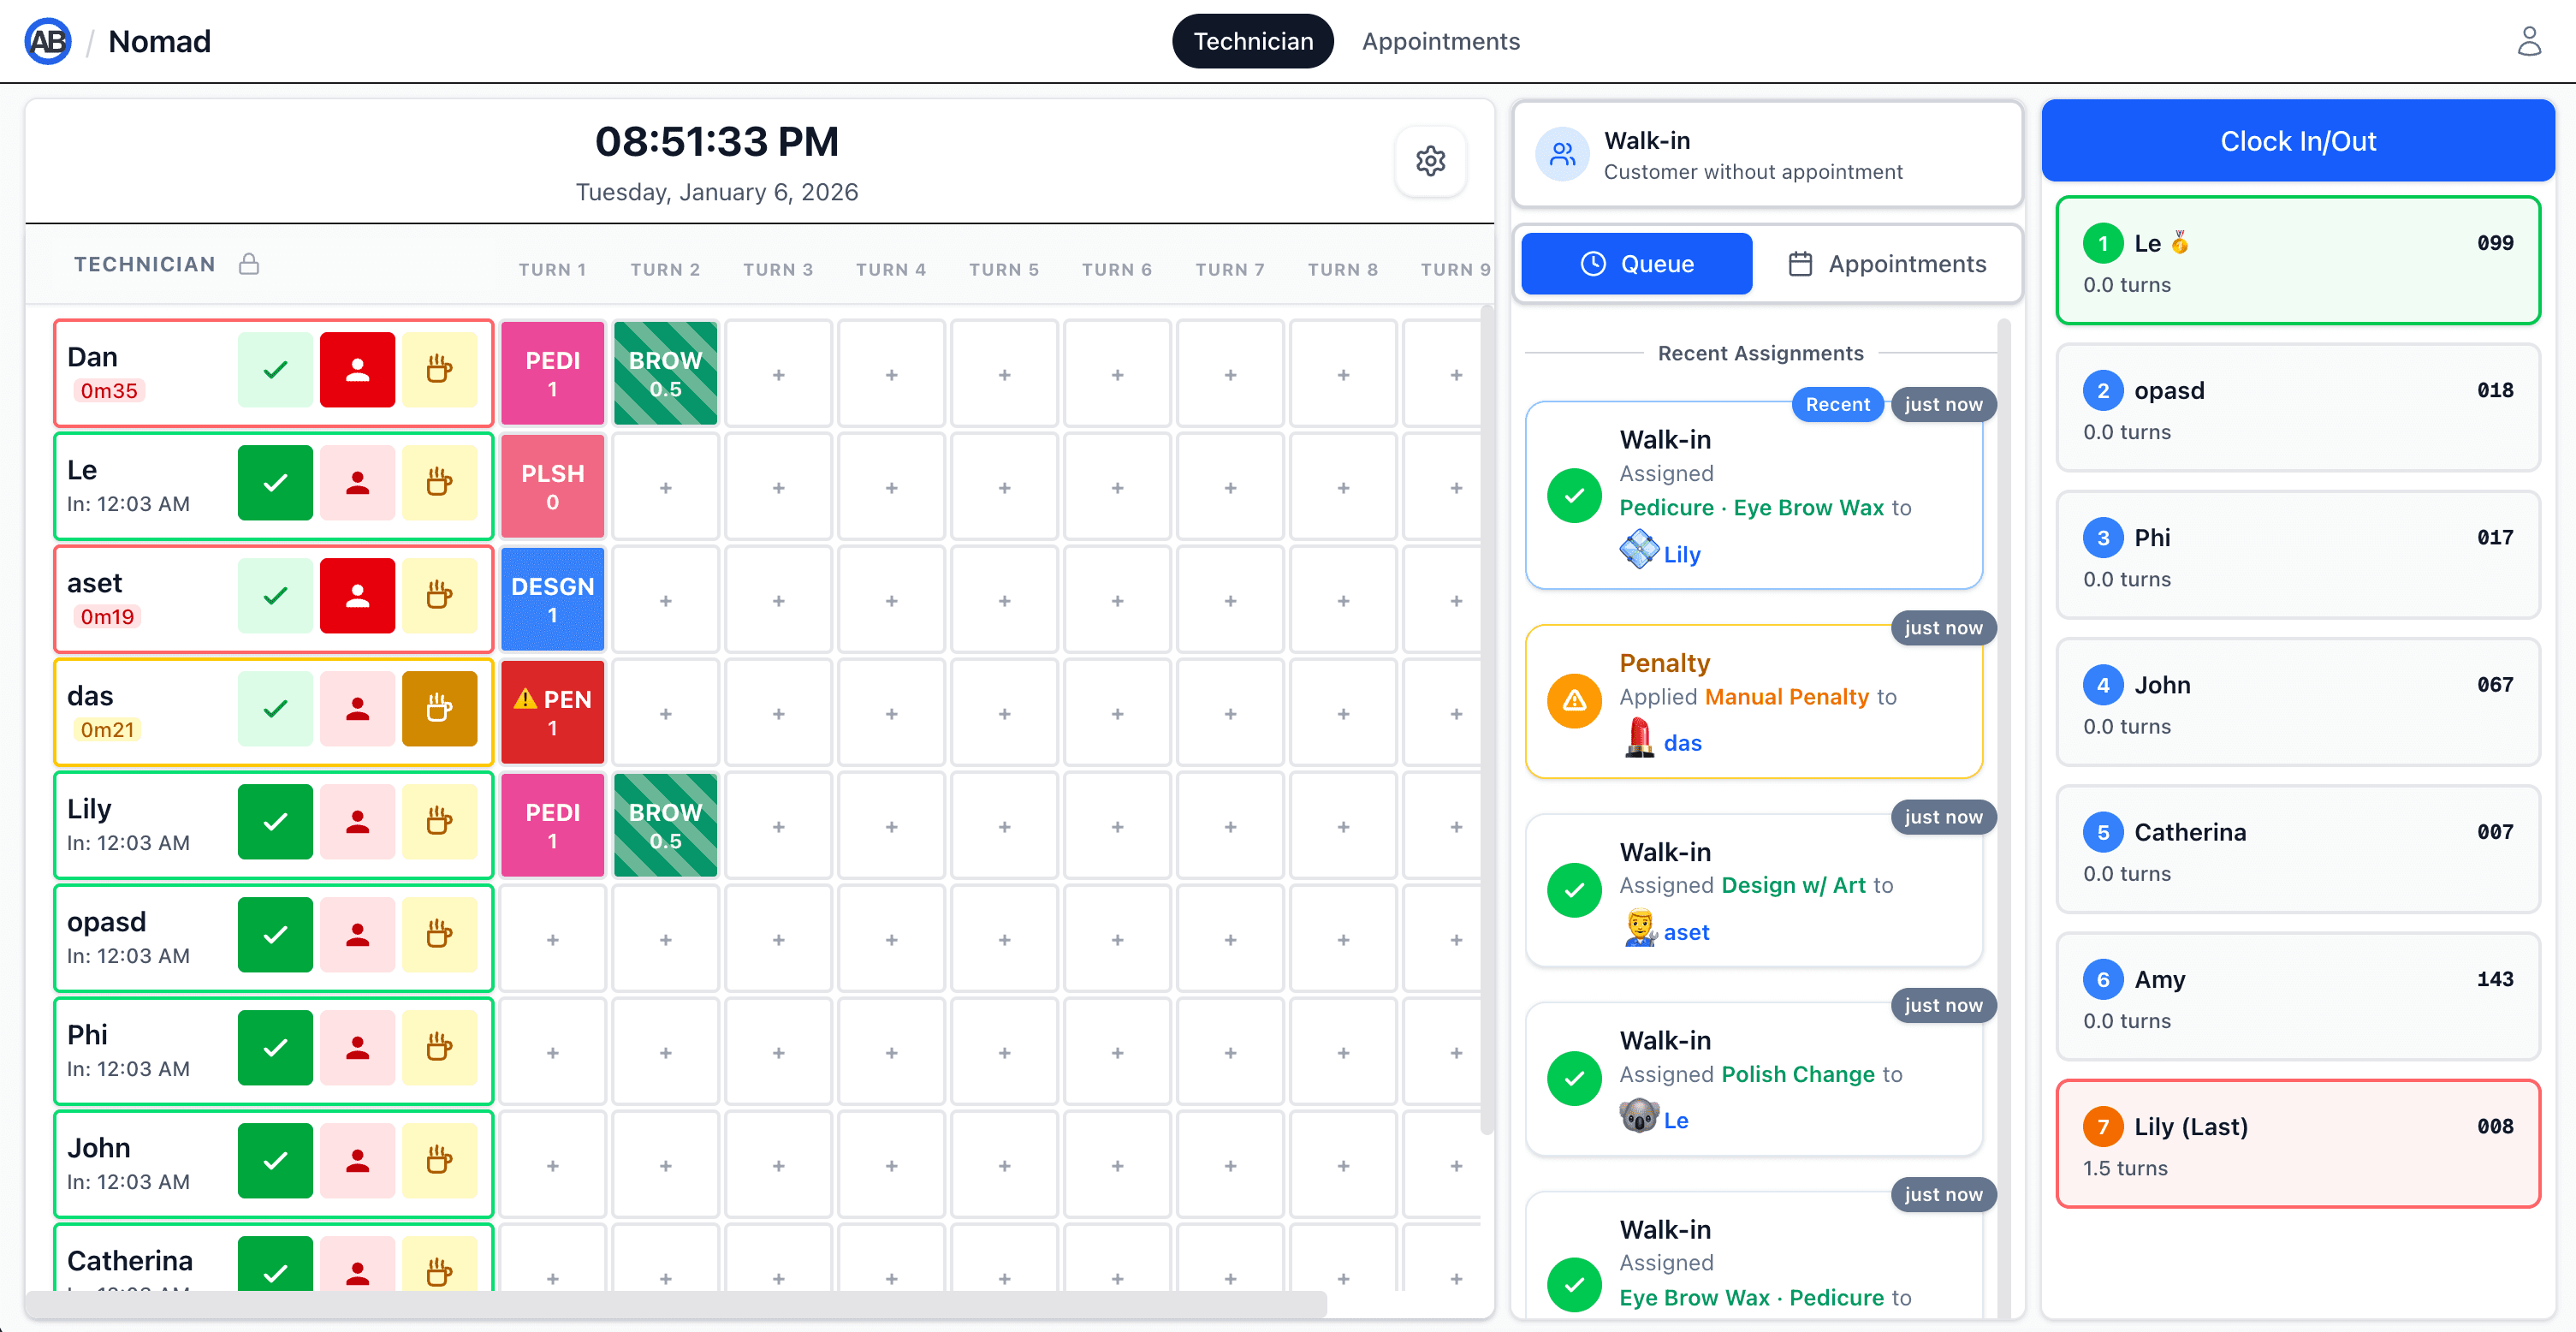Click the AB avatar logo
This screenshot has height=1332, width=2576.
point(47,41)
